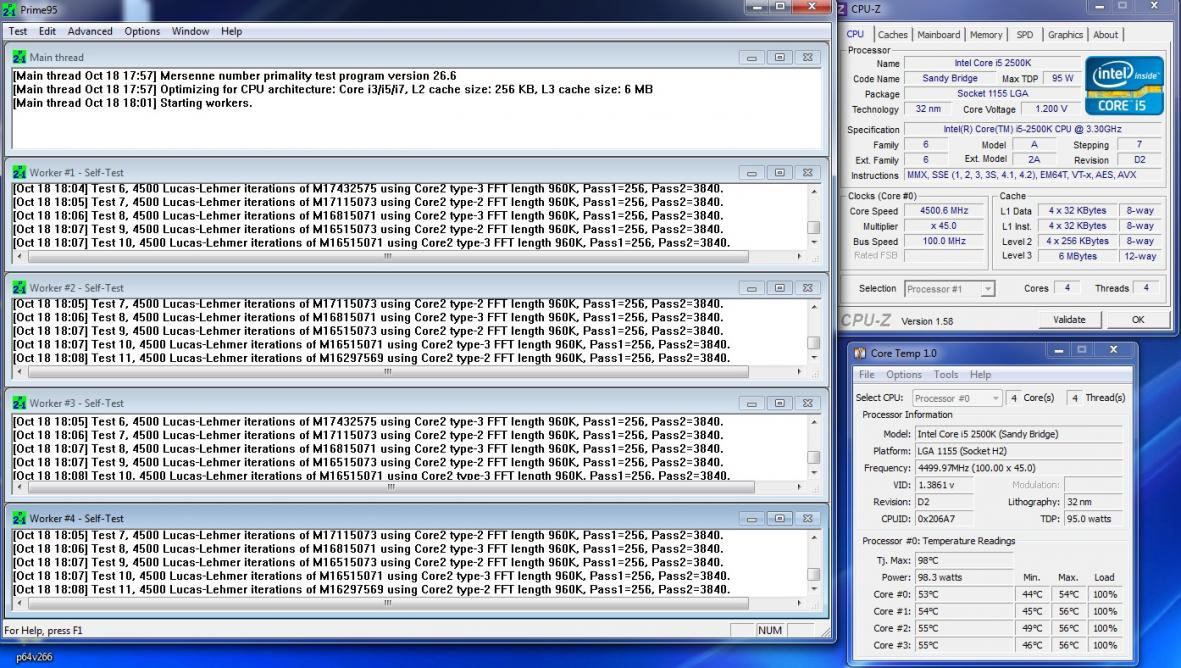1181x668 pixels.
Task: Open the Test menu in Prime95
Action: pos(17,32)
